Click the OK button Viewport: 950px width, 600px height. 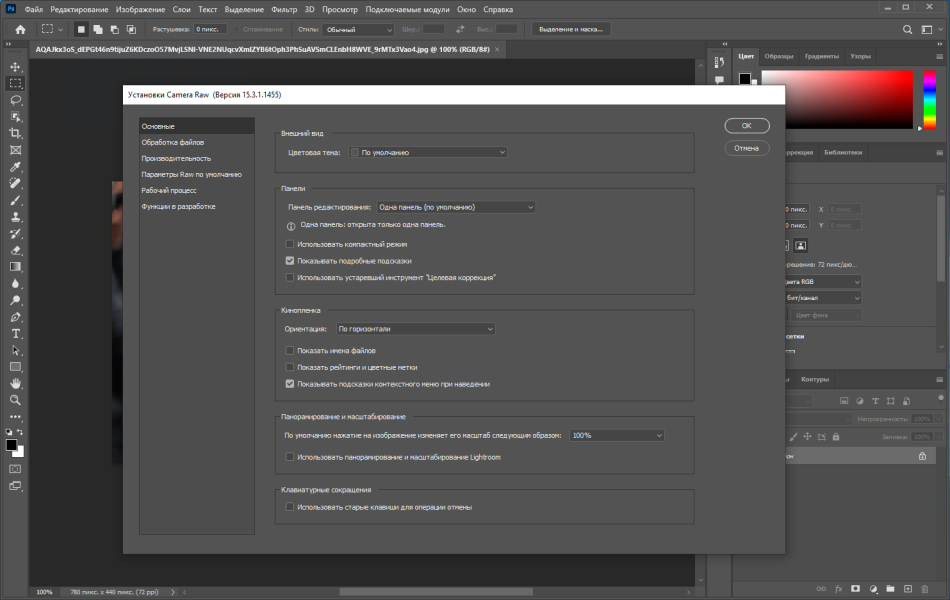coord(746,125)
